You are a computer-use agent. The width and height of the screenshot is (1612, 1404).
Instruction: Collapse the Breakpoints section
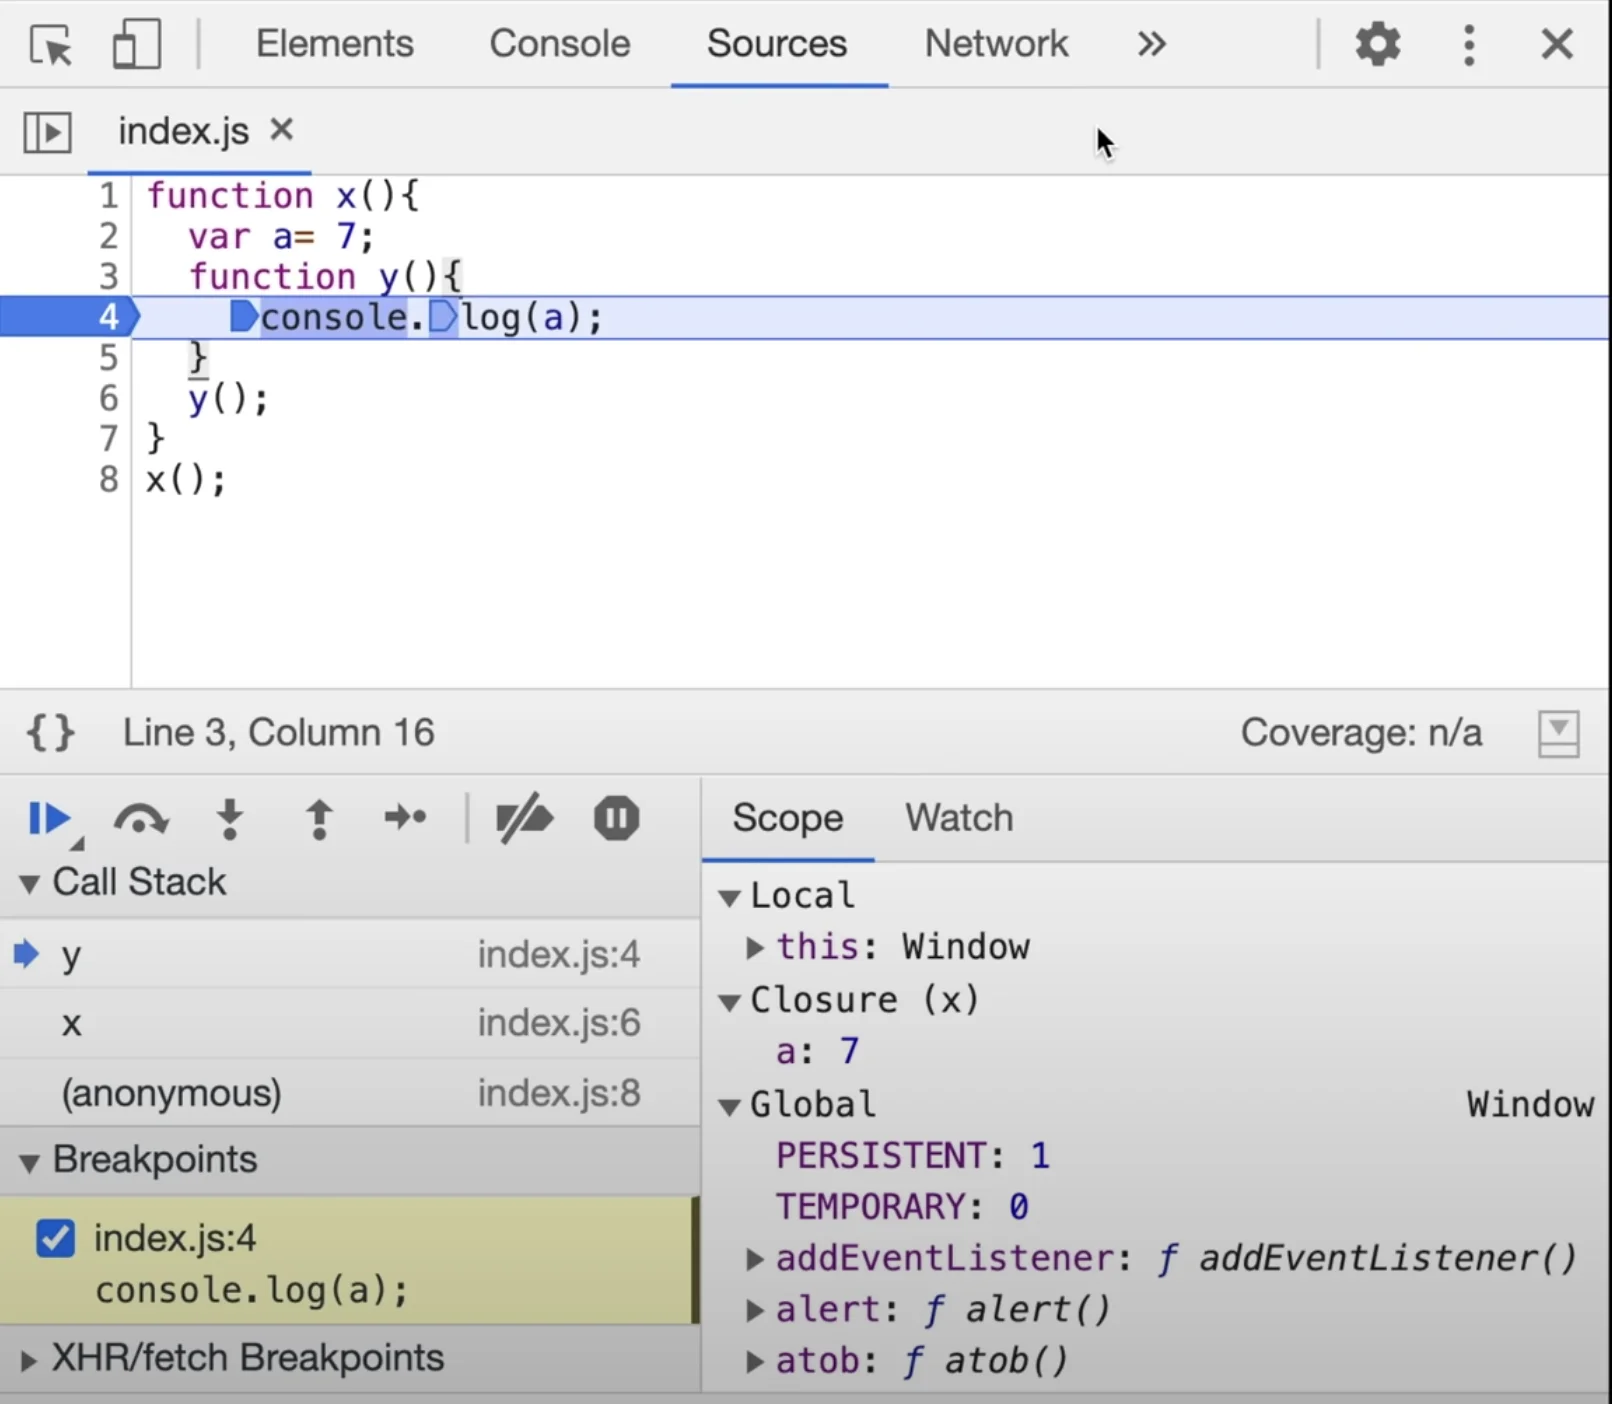click(x=29, y=1162)
